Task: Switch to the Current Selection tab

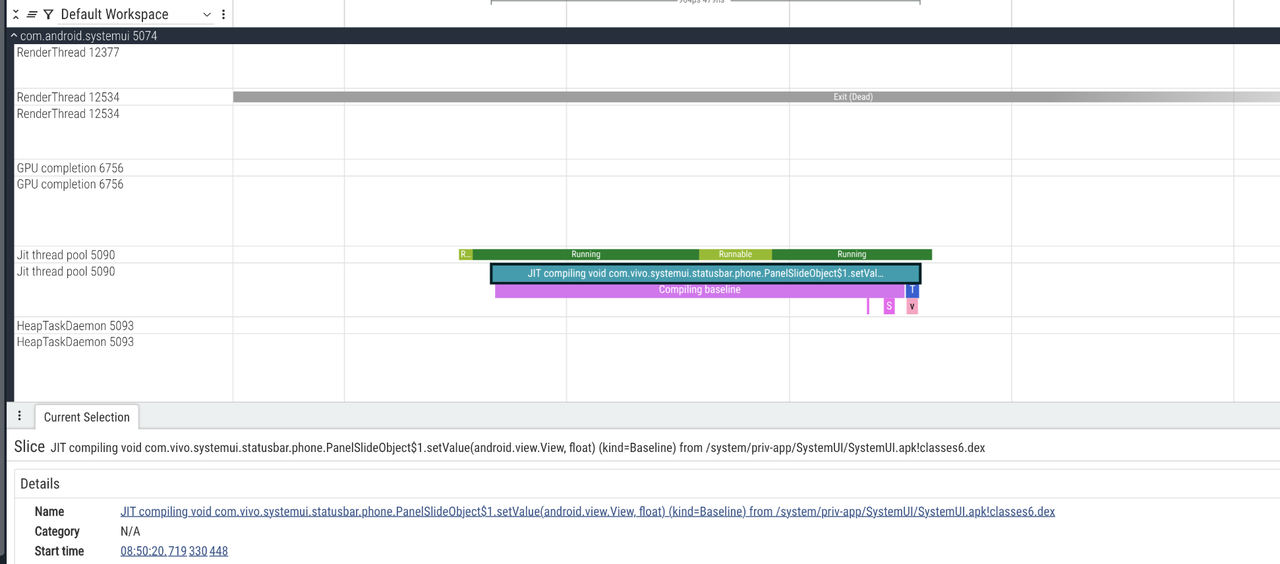Action: pos(87,417)
